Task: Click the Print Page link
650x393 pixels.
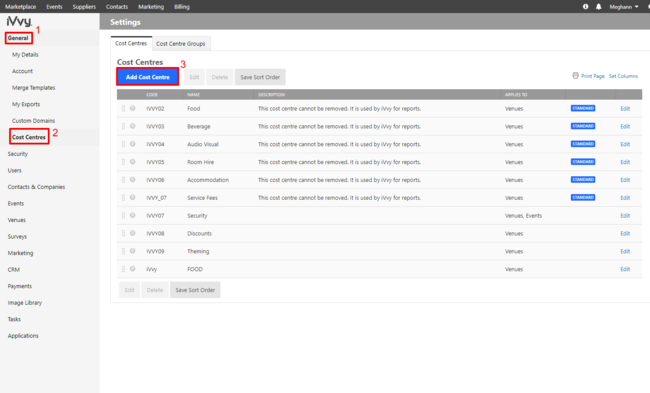Action: (593, 76)
